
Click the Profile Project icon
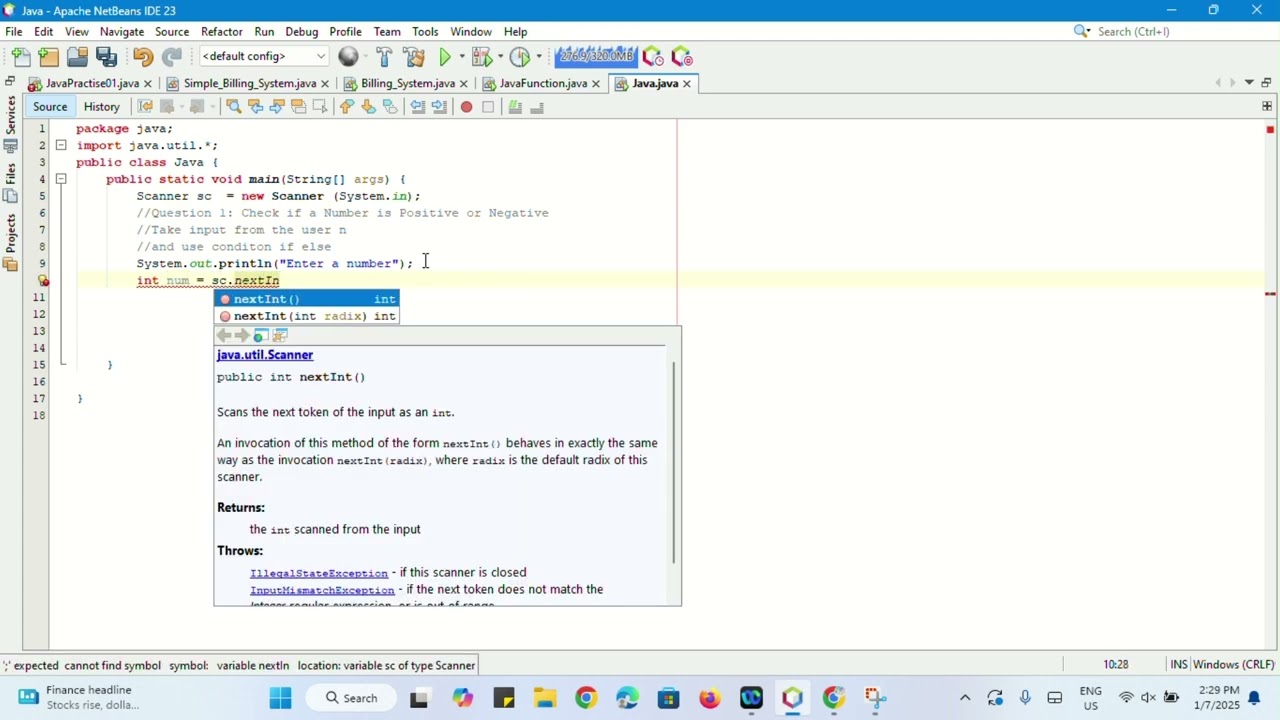pos(519,57)
